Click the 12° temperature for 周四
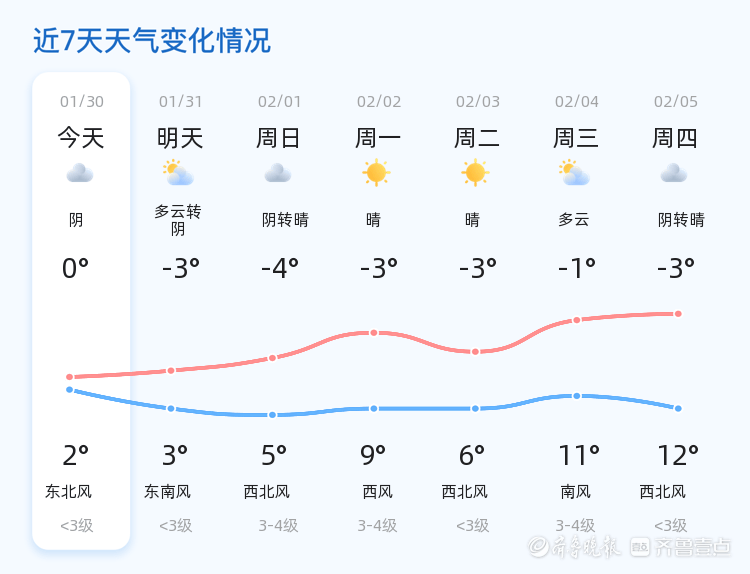The width and height of the screenshot is (750, 574). [678, 456]
